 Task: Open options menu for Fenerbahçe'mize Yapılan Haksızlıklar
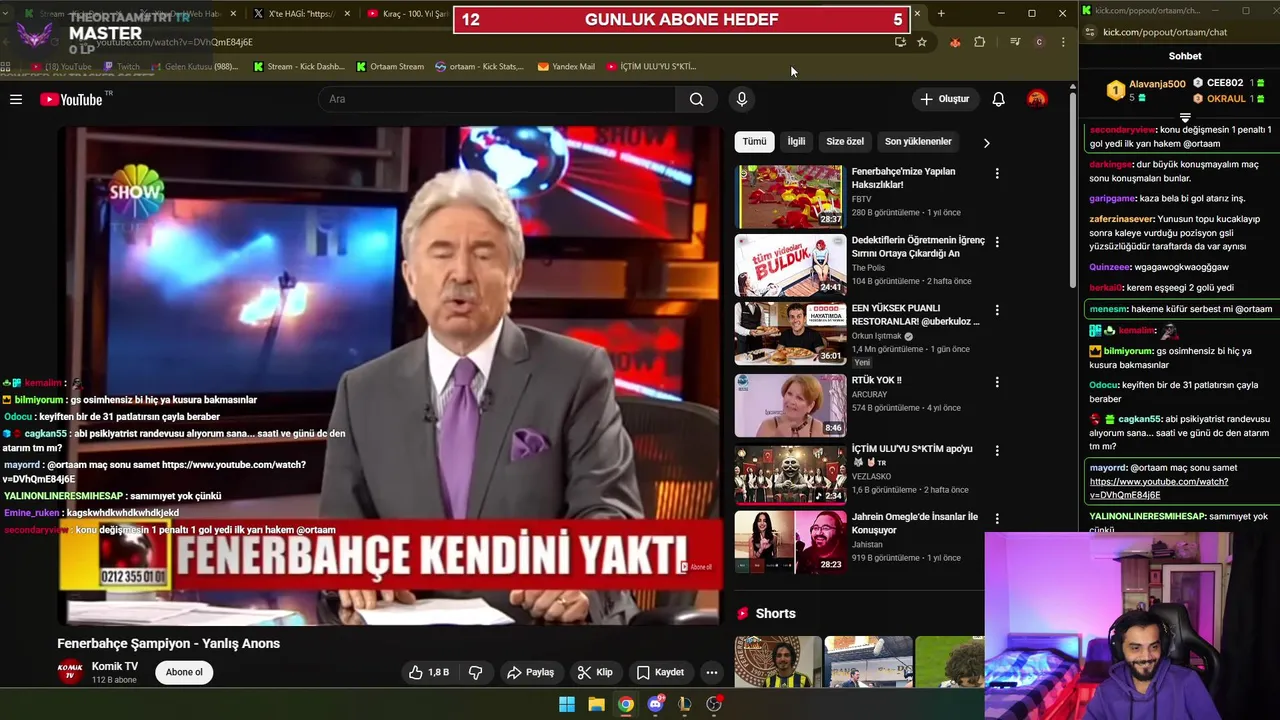[997, 173]
